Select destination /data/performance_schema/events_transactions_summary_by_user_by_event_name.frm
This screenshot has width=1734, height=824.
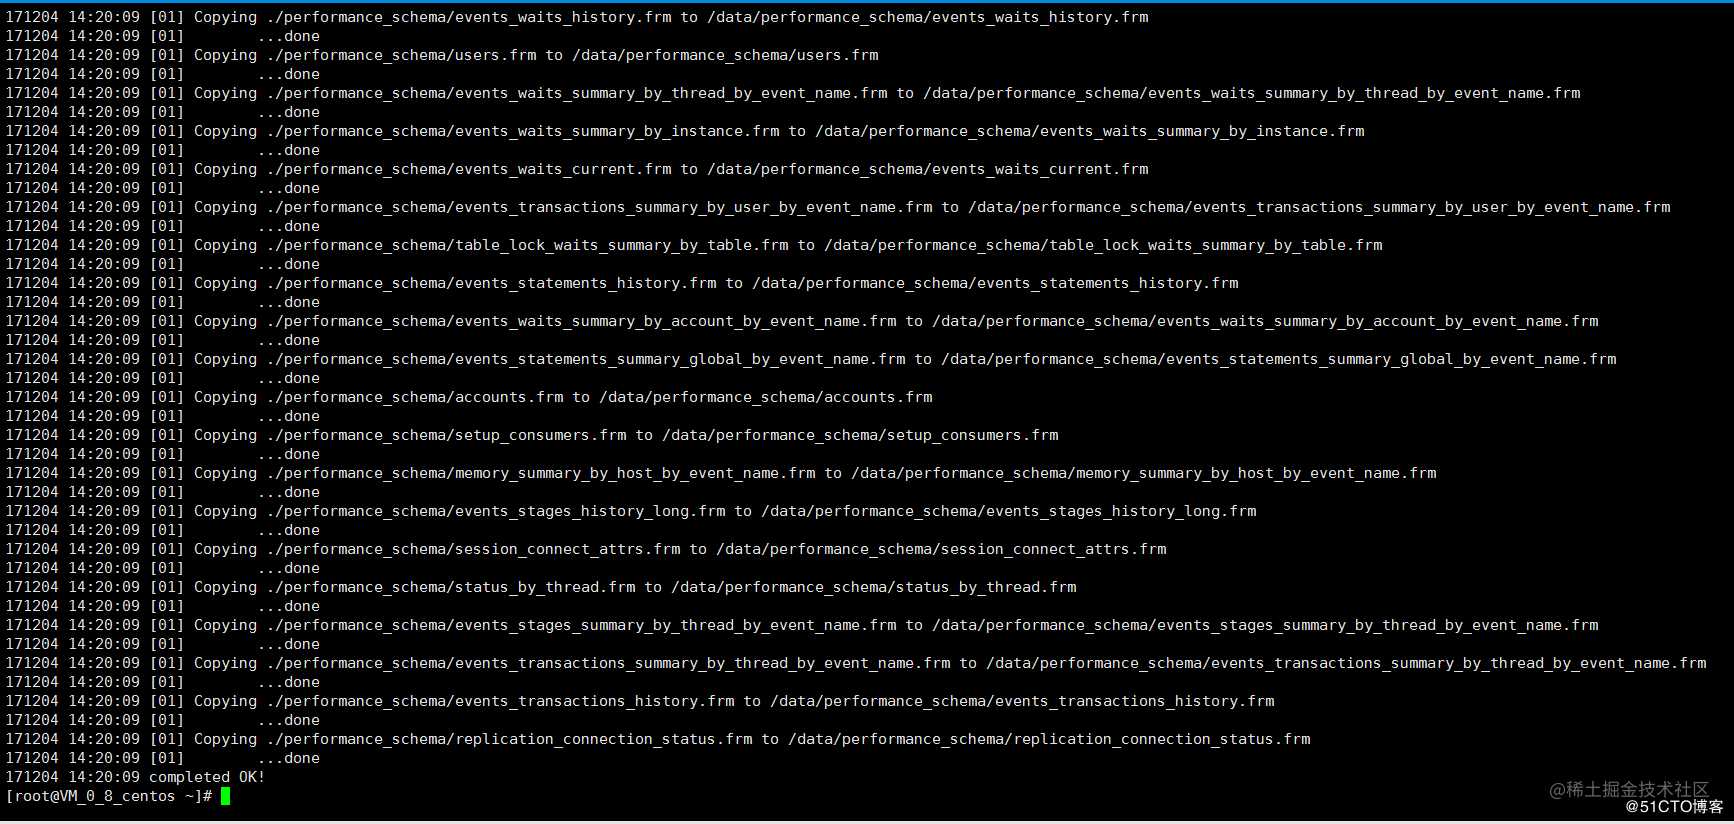[1320, 207]
